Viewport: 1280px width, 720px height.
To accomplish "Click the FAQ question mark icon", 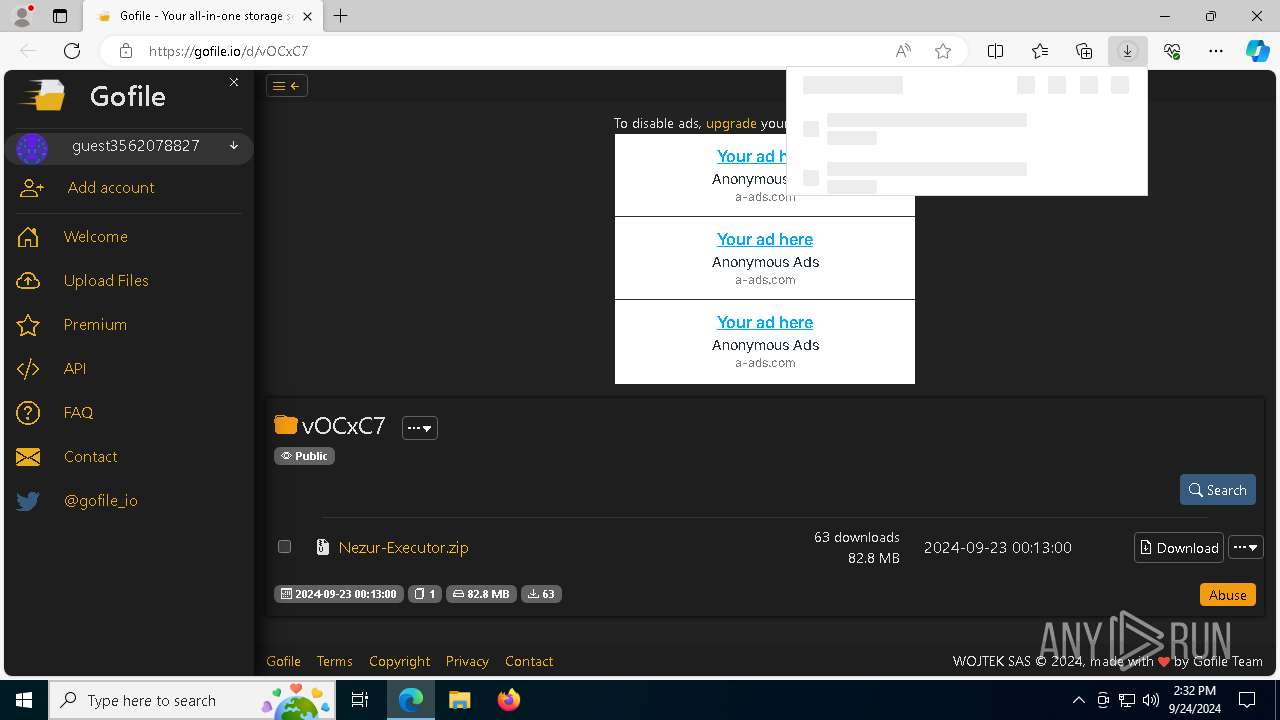I will point(28,413).
